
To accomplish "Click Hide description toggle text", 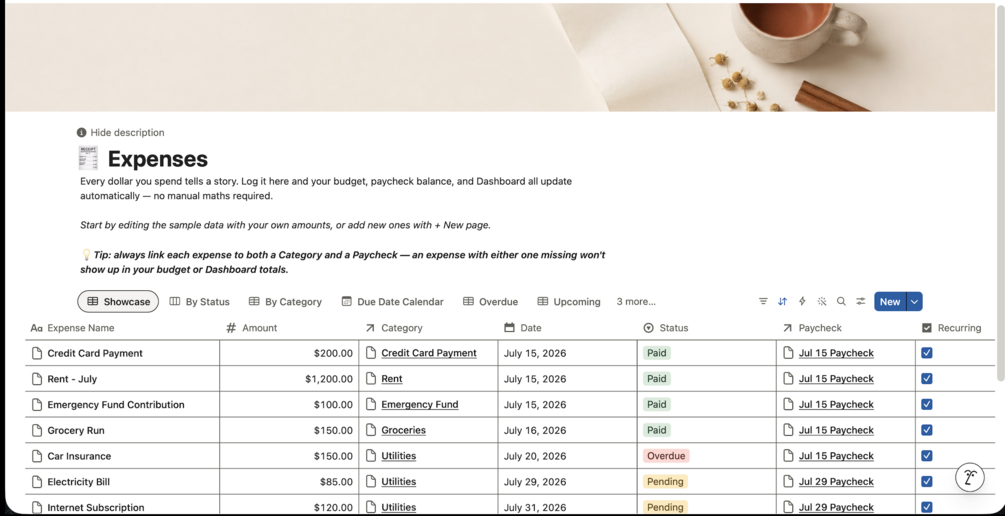I will (127, 133).
